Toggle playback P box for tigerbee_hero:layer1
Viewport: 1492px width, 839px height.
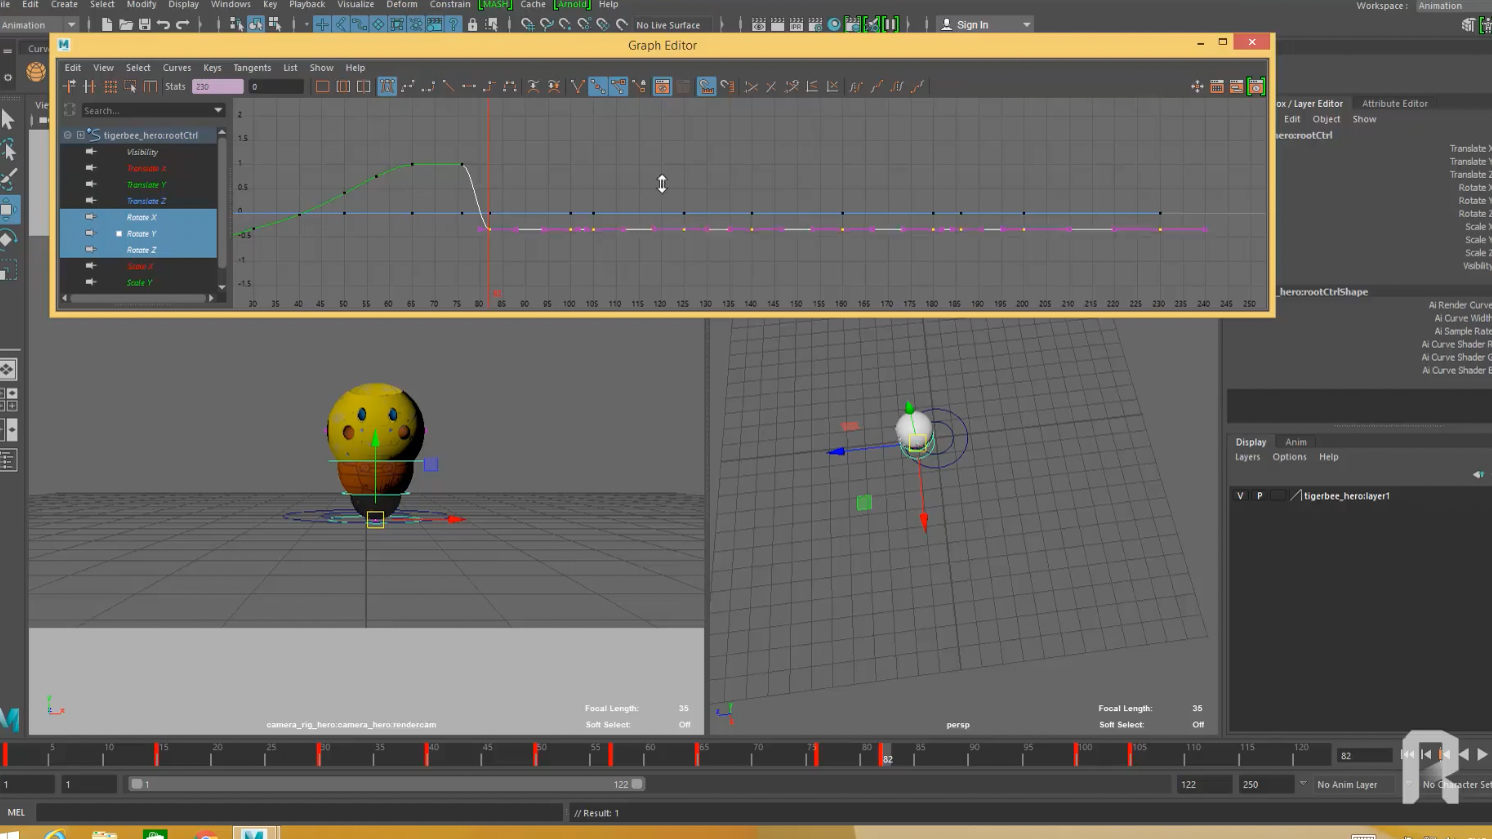[x=1259, y=496]
